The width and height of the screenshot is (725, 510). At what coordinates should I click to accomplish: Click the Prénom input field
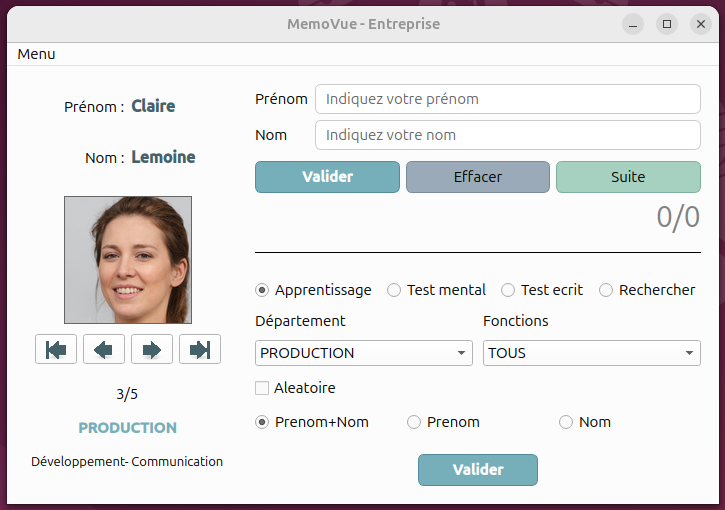508,99
